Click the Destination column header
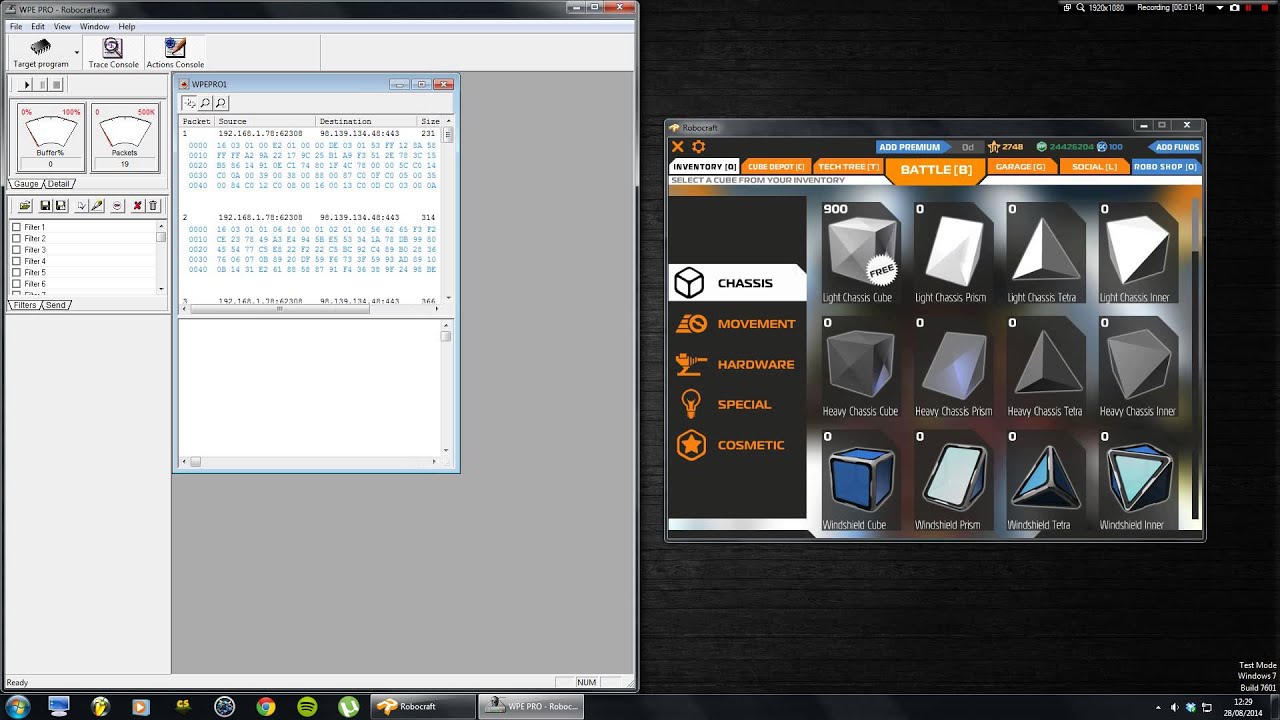This screenshot has height=720, width=1280. pyautogui.click(x=367, y=121)
